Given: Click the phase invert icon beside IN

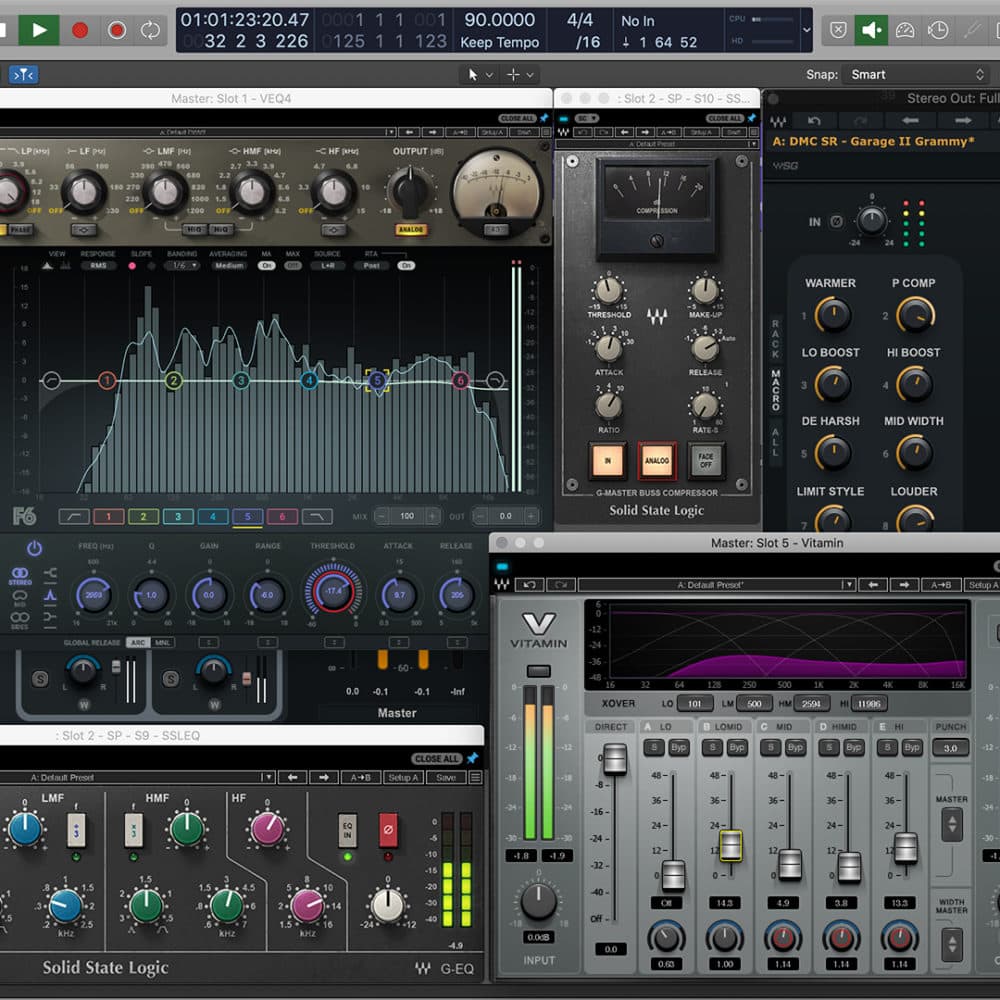Looking at the screenshot, I should [x=836, y=221].
